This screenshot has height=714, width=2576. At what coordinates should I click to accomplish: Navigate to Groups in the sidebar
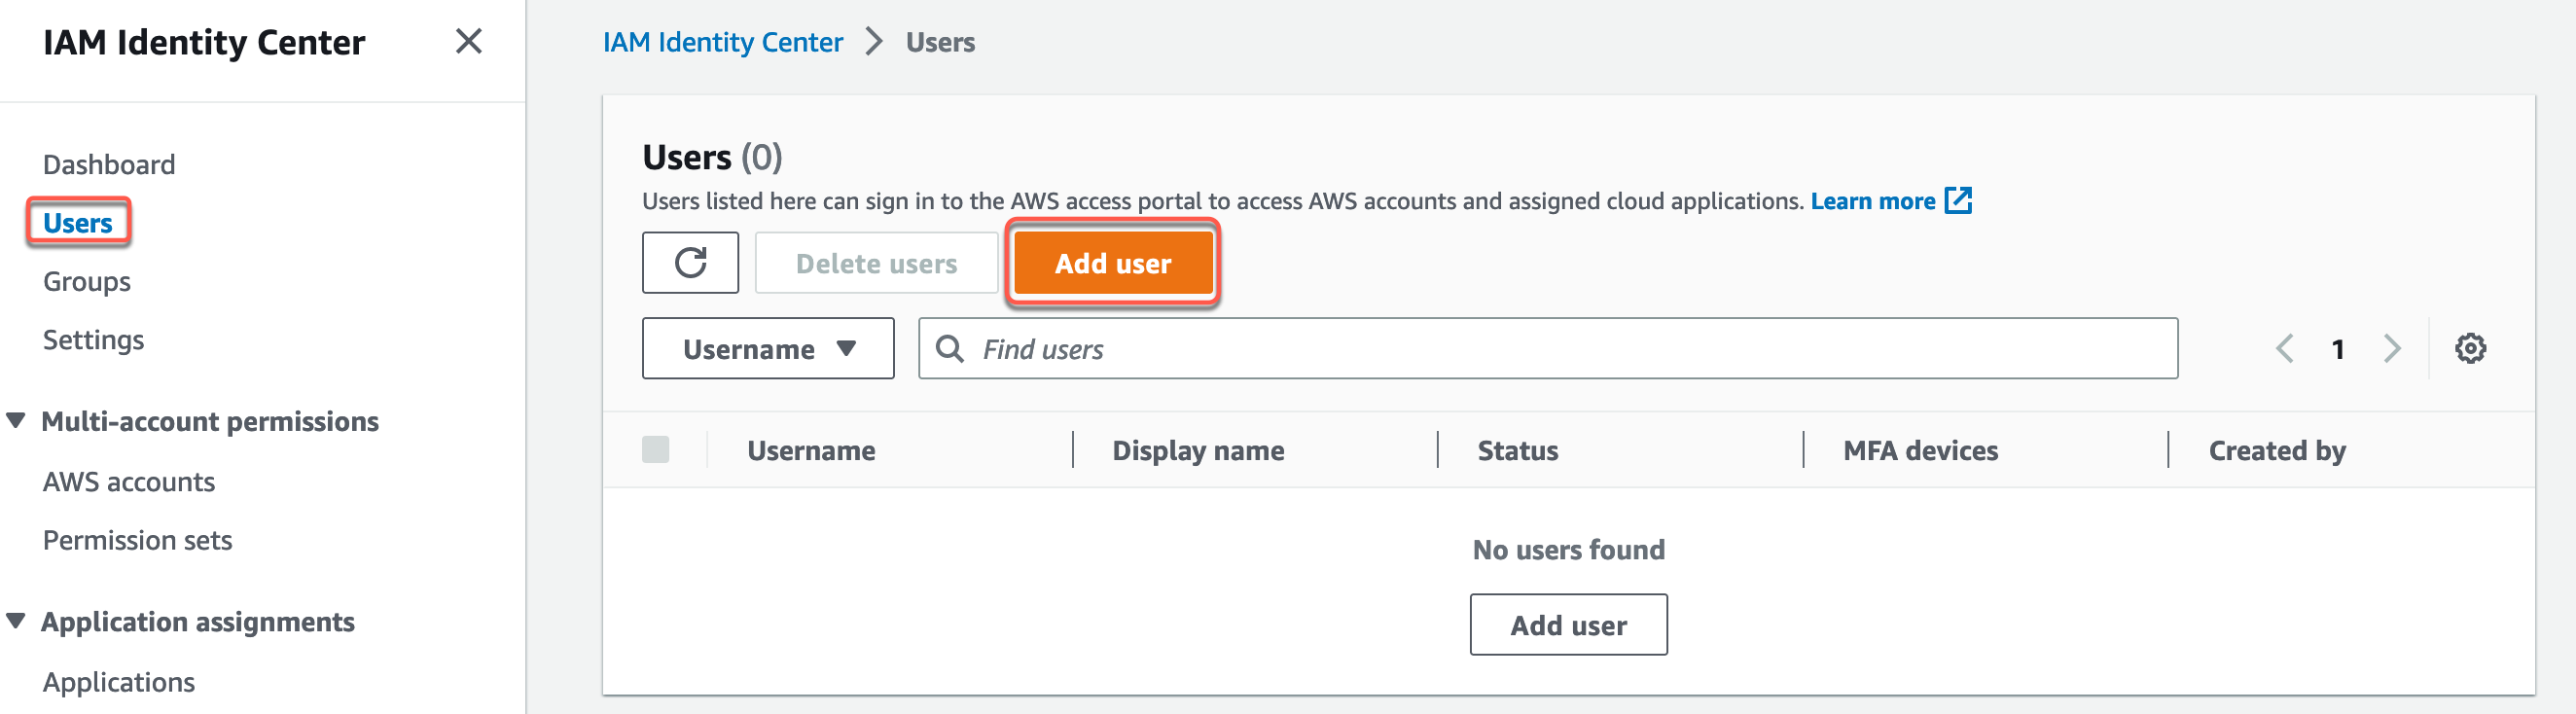pos(87,282)
